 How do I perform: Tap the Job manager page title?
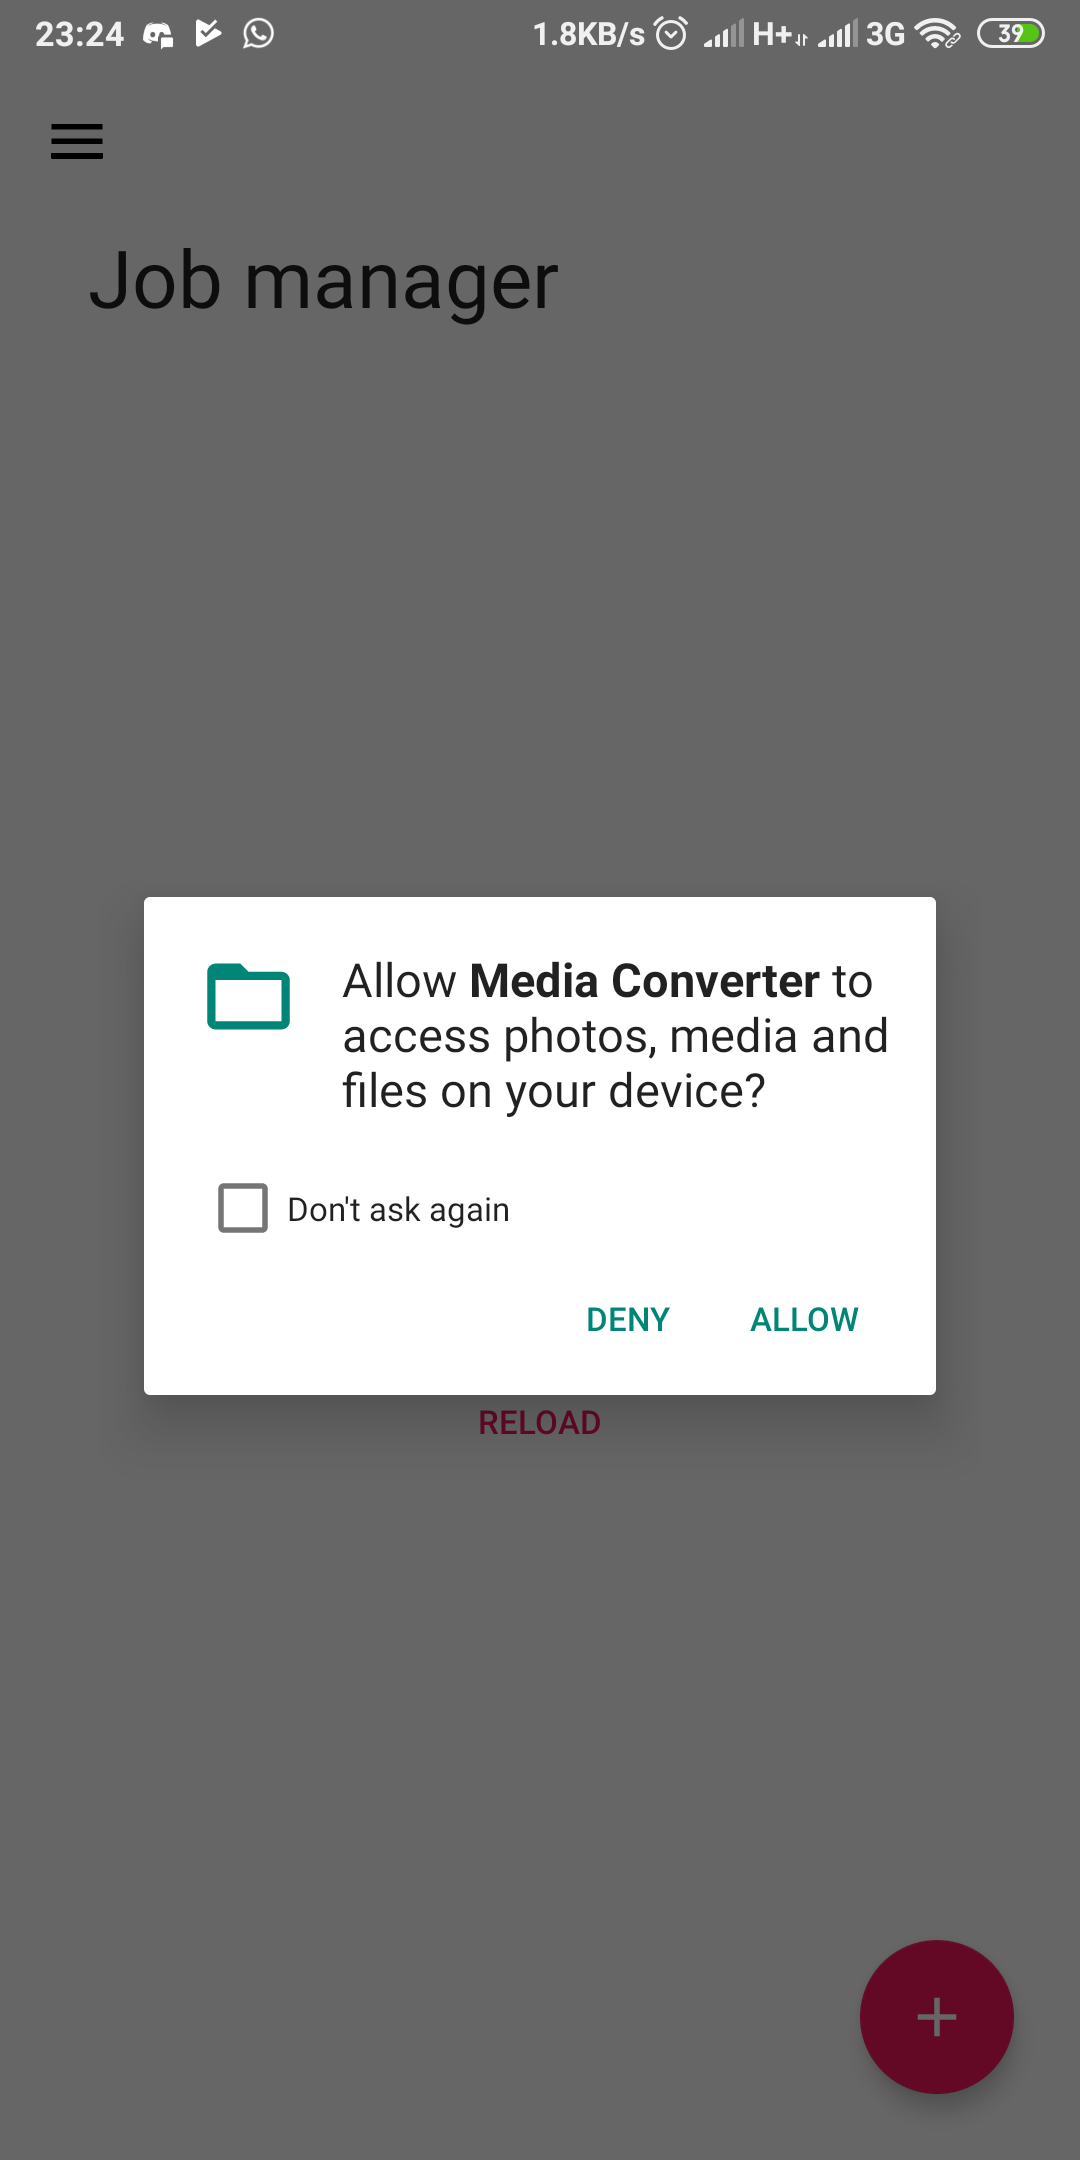click(324, 281)
